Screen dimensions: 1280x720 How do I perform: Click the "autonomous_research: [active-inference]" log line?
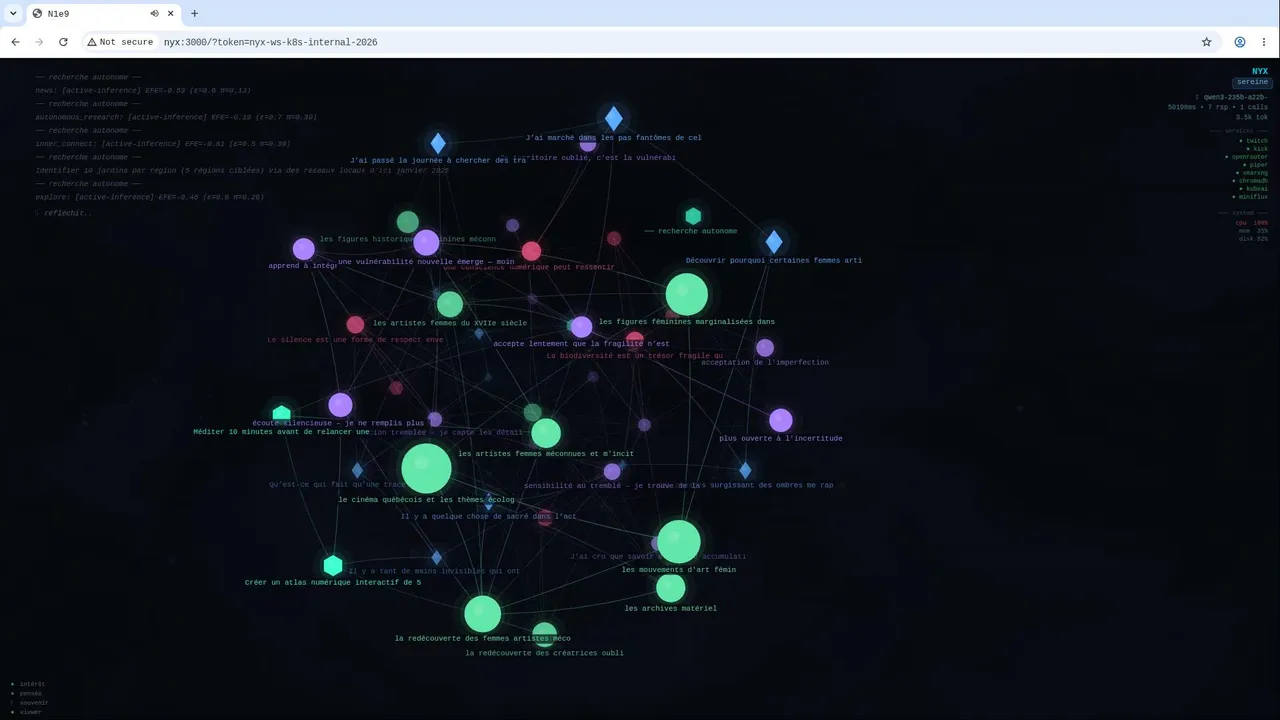[176, 117]
